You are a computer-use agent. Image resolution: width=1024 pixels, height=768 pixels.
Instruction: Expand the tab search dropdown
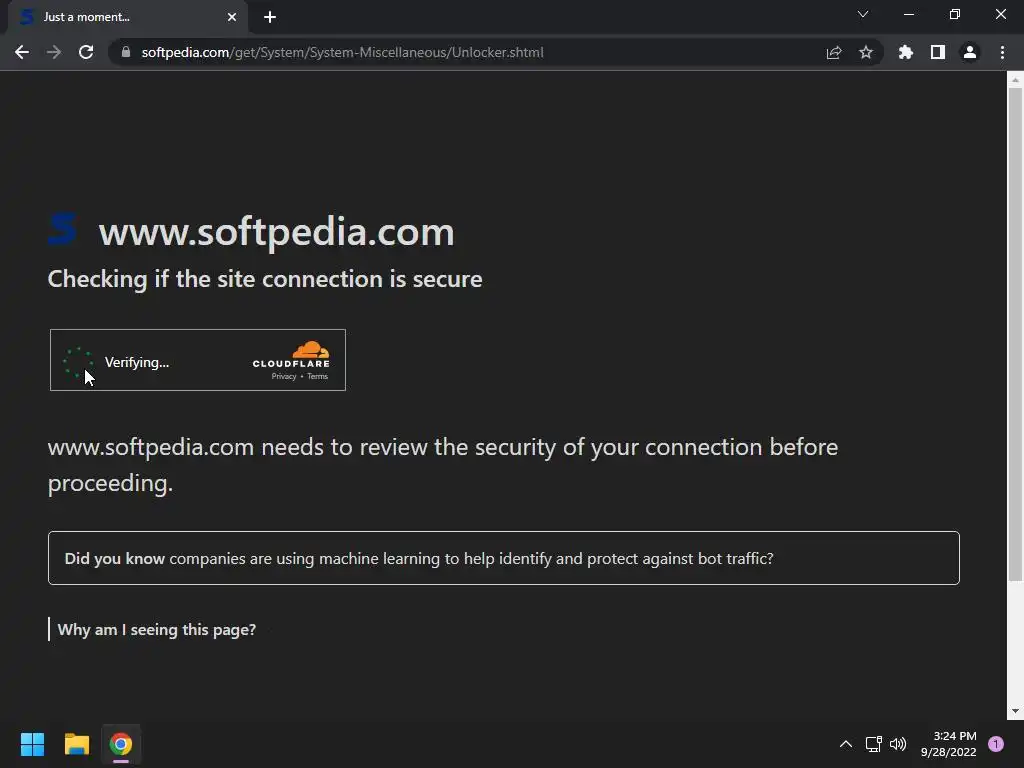coord(863,15)
